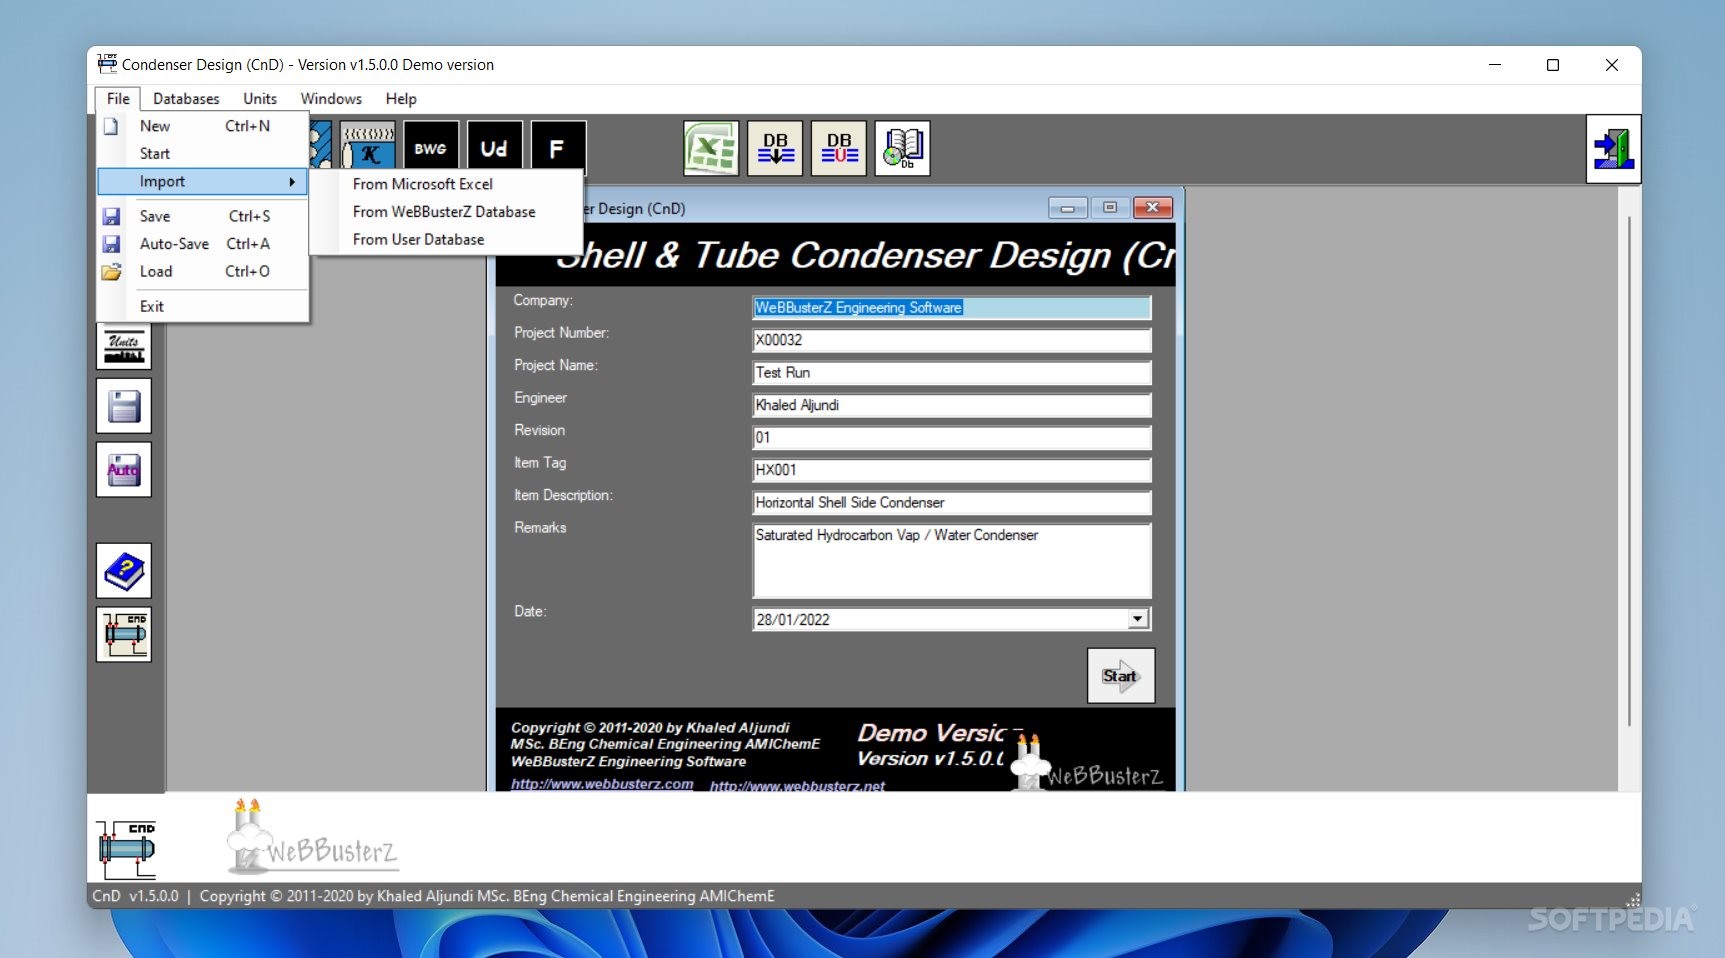This screenshot has width=1725, height=958.
Task: Select From WeBBusterZ Database
Action: 446,212
